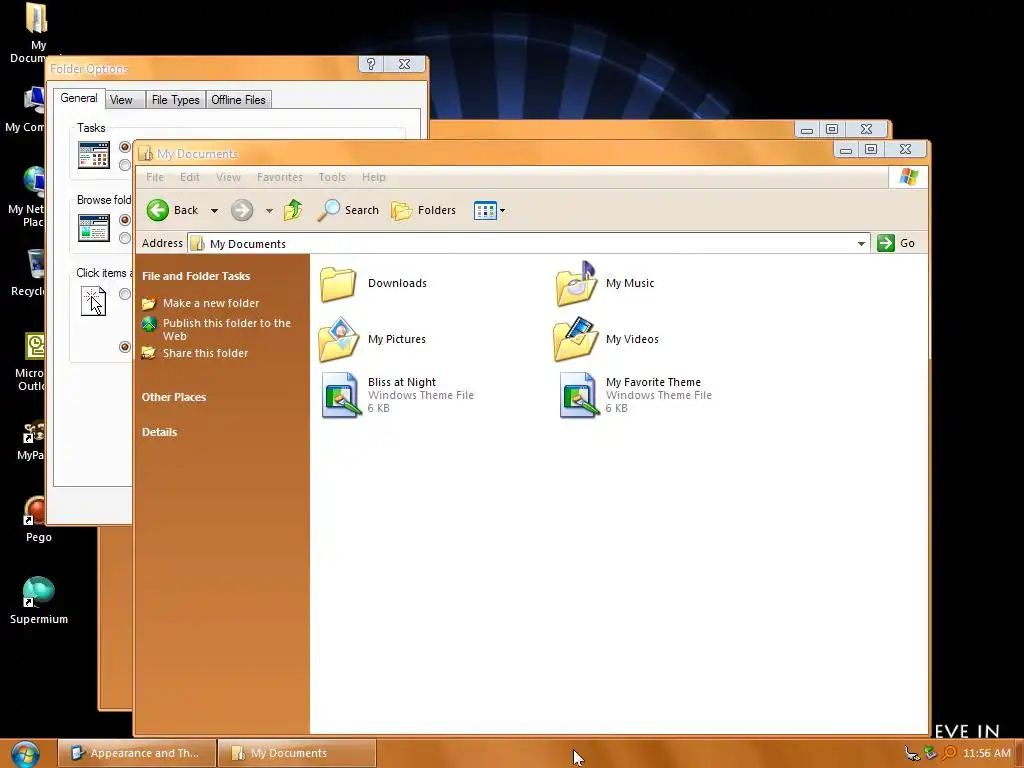Open the Tools menu
This screenshot has height=768, width=1024.
coord(332,177)
